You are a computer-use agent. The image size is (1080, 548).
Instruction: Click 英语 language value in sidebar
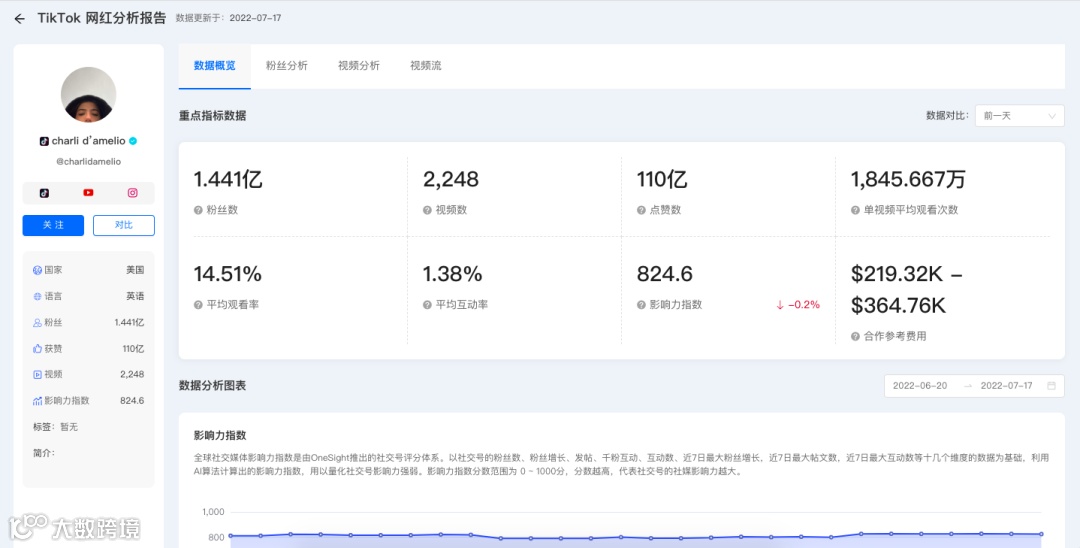(135, 296)
